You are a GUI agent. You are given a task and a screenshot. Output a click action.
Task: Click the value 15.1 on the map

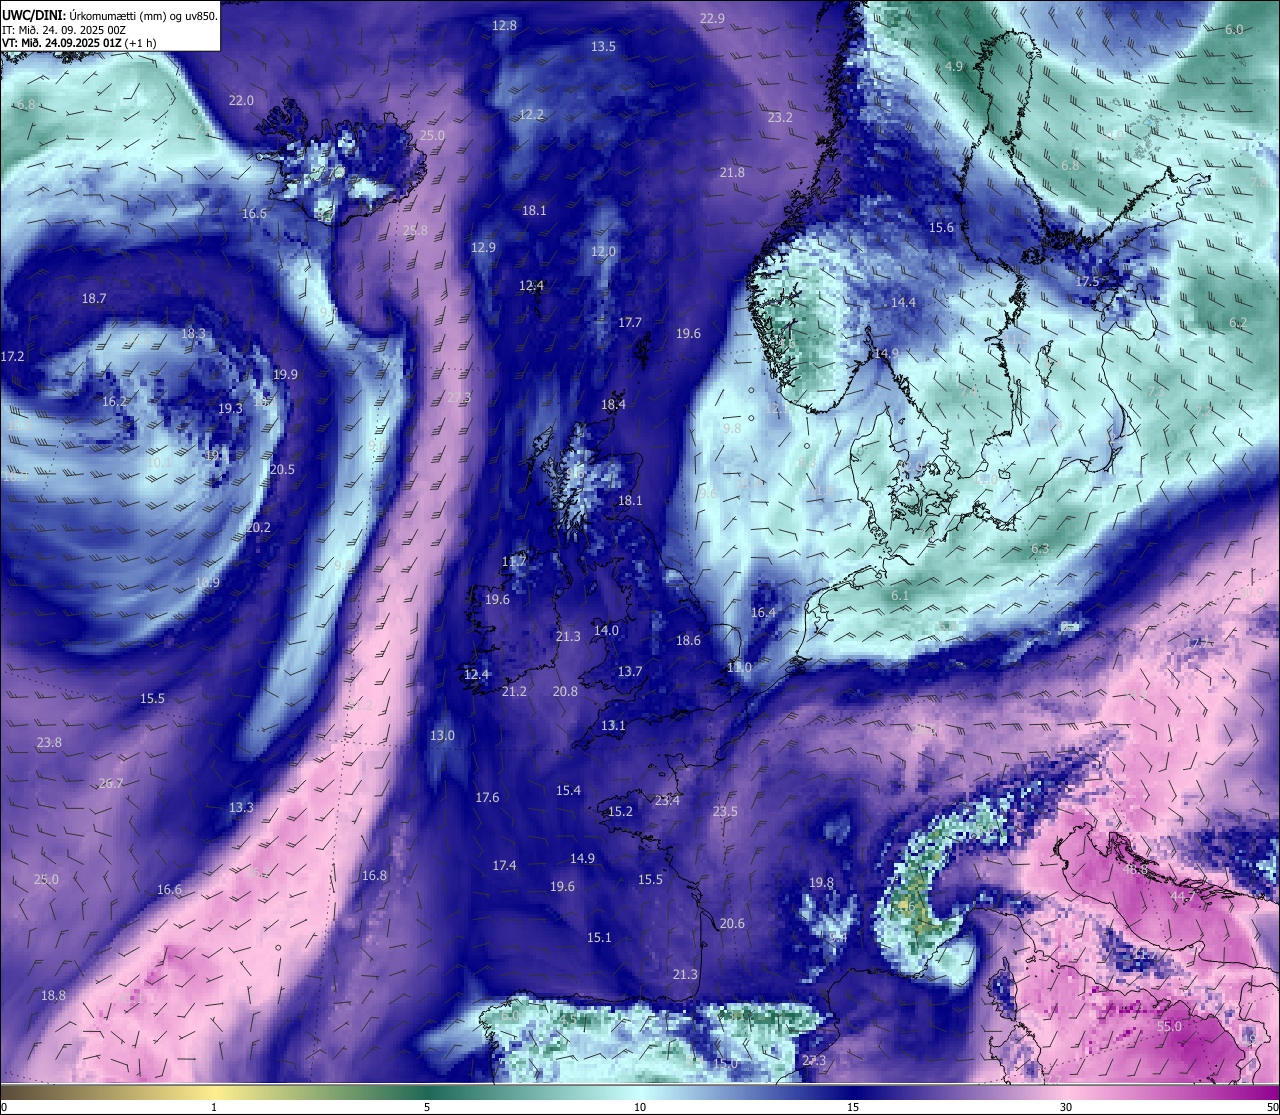[x=599, y=937]
